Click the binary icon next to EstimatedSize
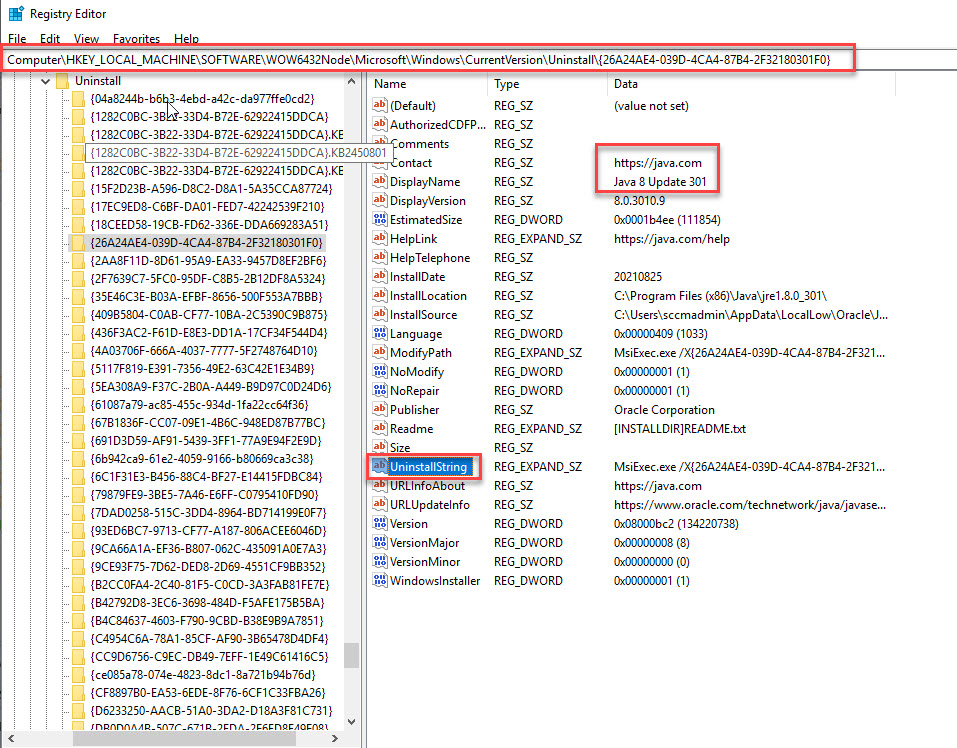957x748 pixels. click(379, 220)
